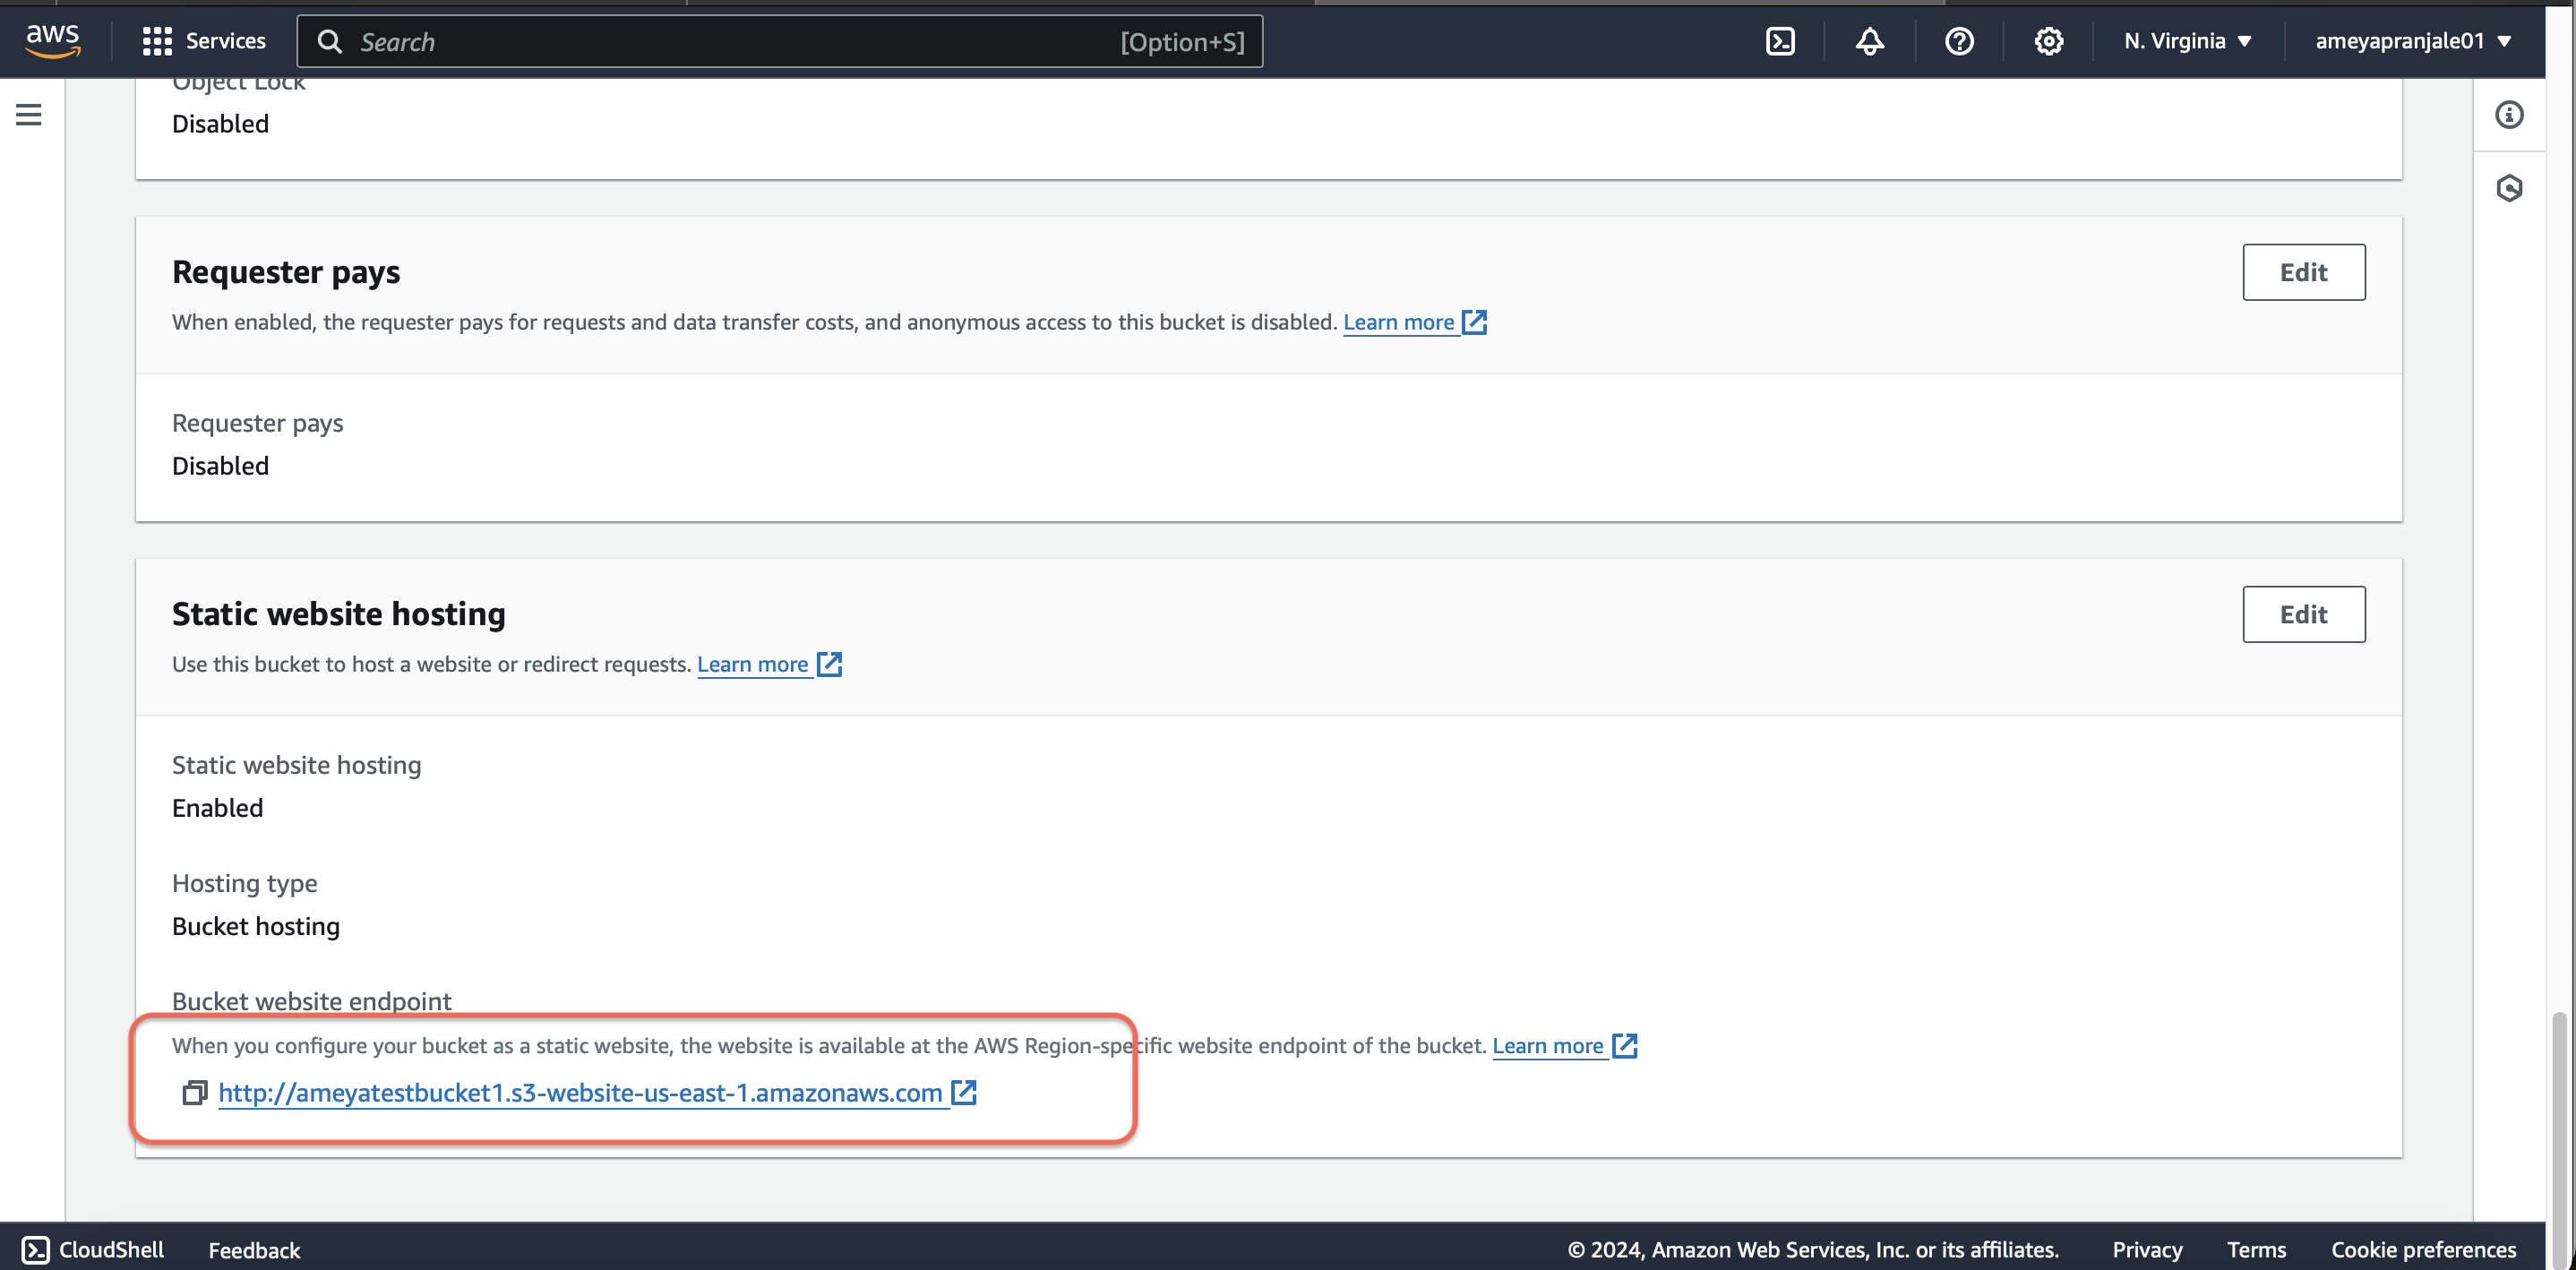This screenshot has width=2576, height=1270.
Task: Click the CloudShell icon in footer
Action: (35, 1249)
